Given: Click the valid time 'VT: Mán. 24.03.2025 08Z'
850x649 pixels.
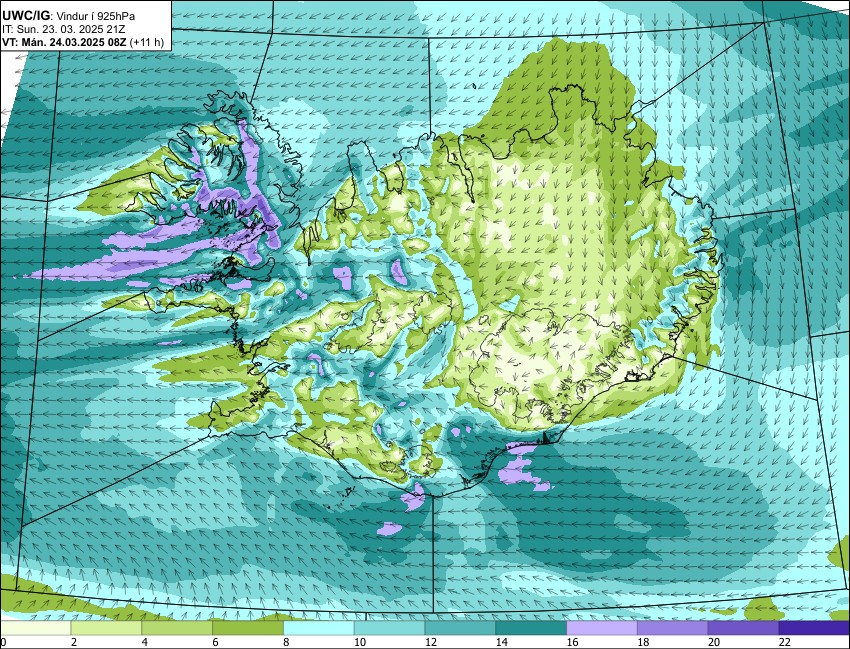Looking at the screenshot, I should [65, 42].
